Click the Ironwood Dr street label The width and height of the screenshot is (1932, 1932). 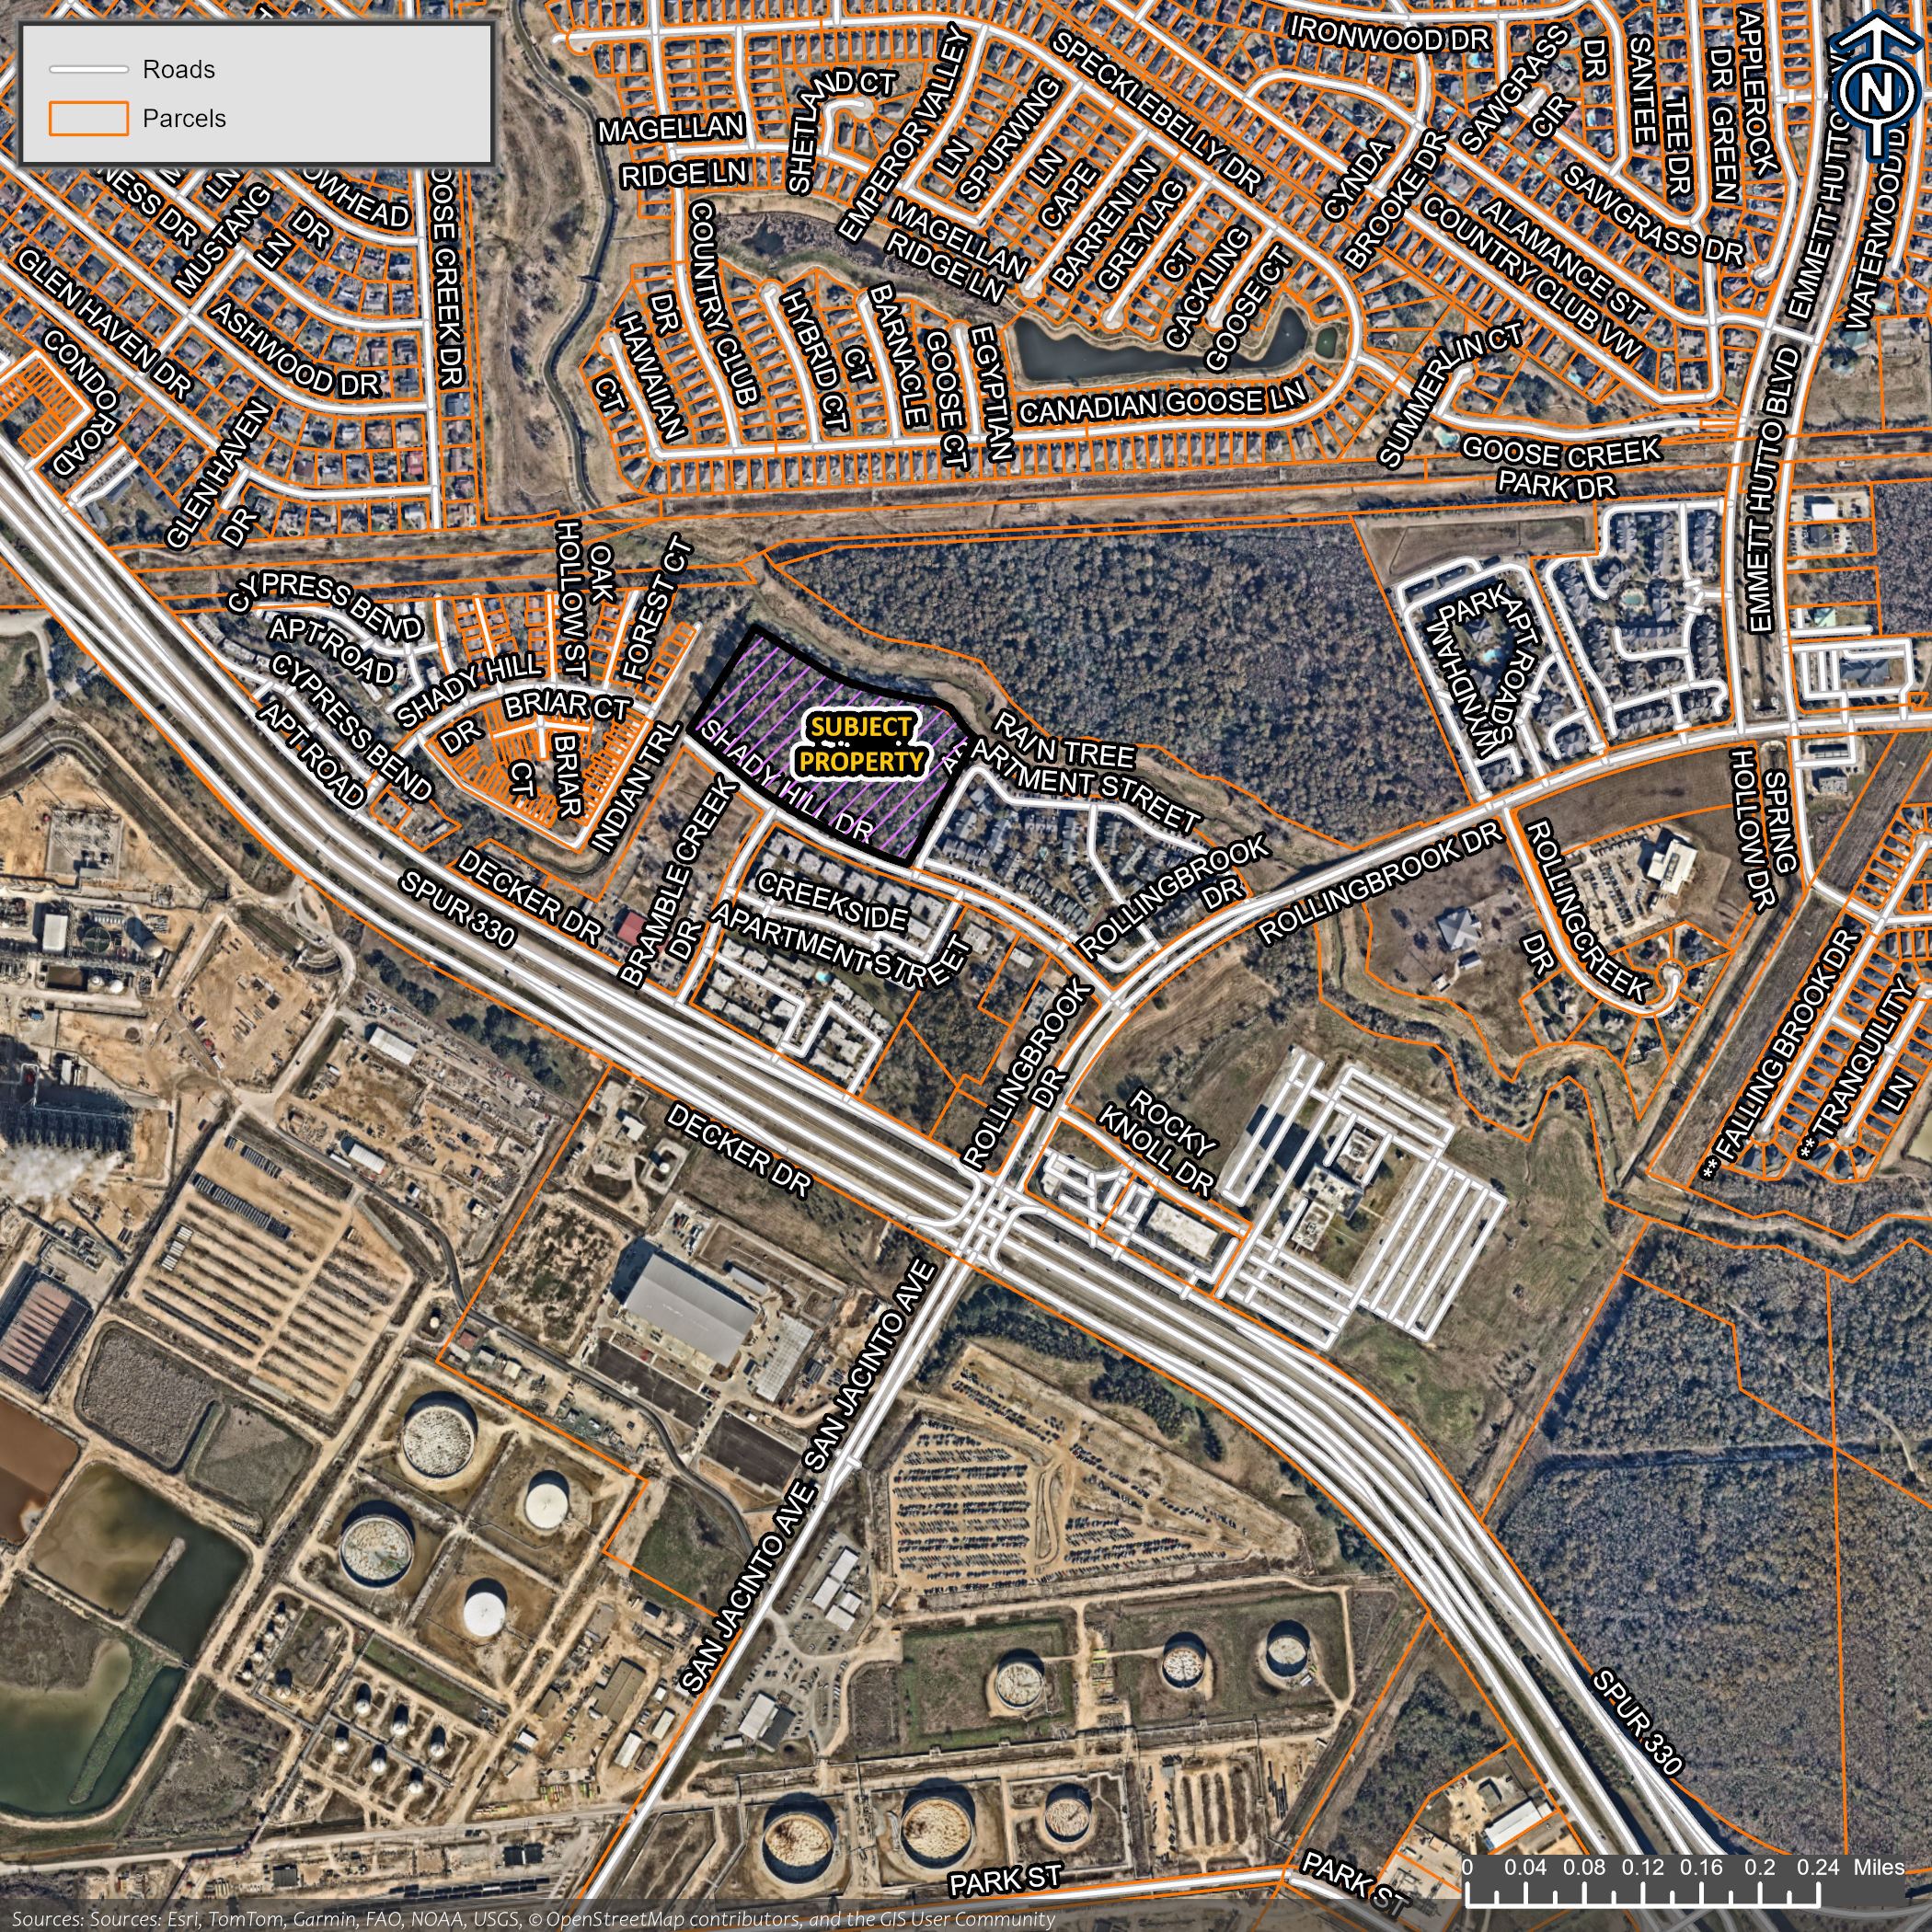[x=1390, y=35]
